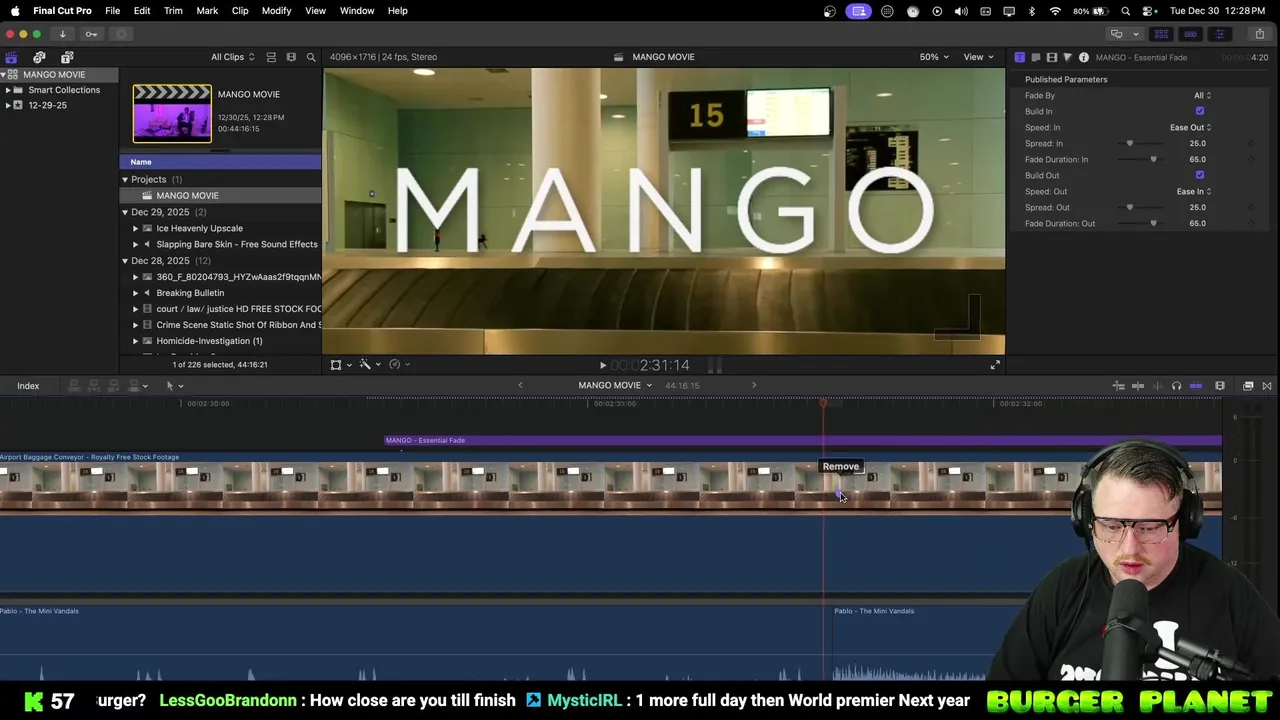Open the Transform tool in viewer
Viewport: 1280px width, 720px height.
coord(336,365)
